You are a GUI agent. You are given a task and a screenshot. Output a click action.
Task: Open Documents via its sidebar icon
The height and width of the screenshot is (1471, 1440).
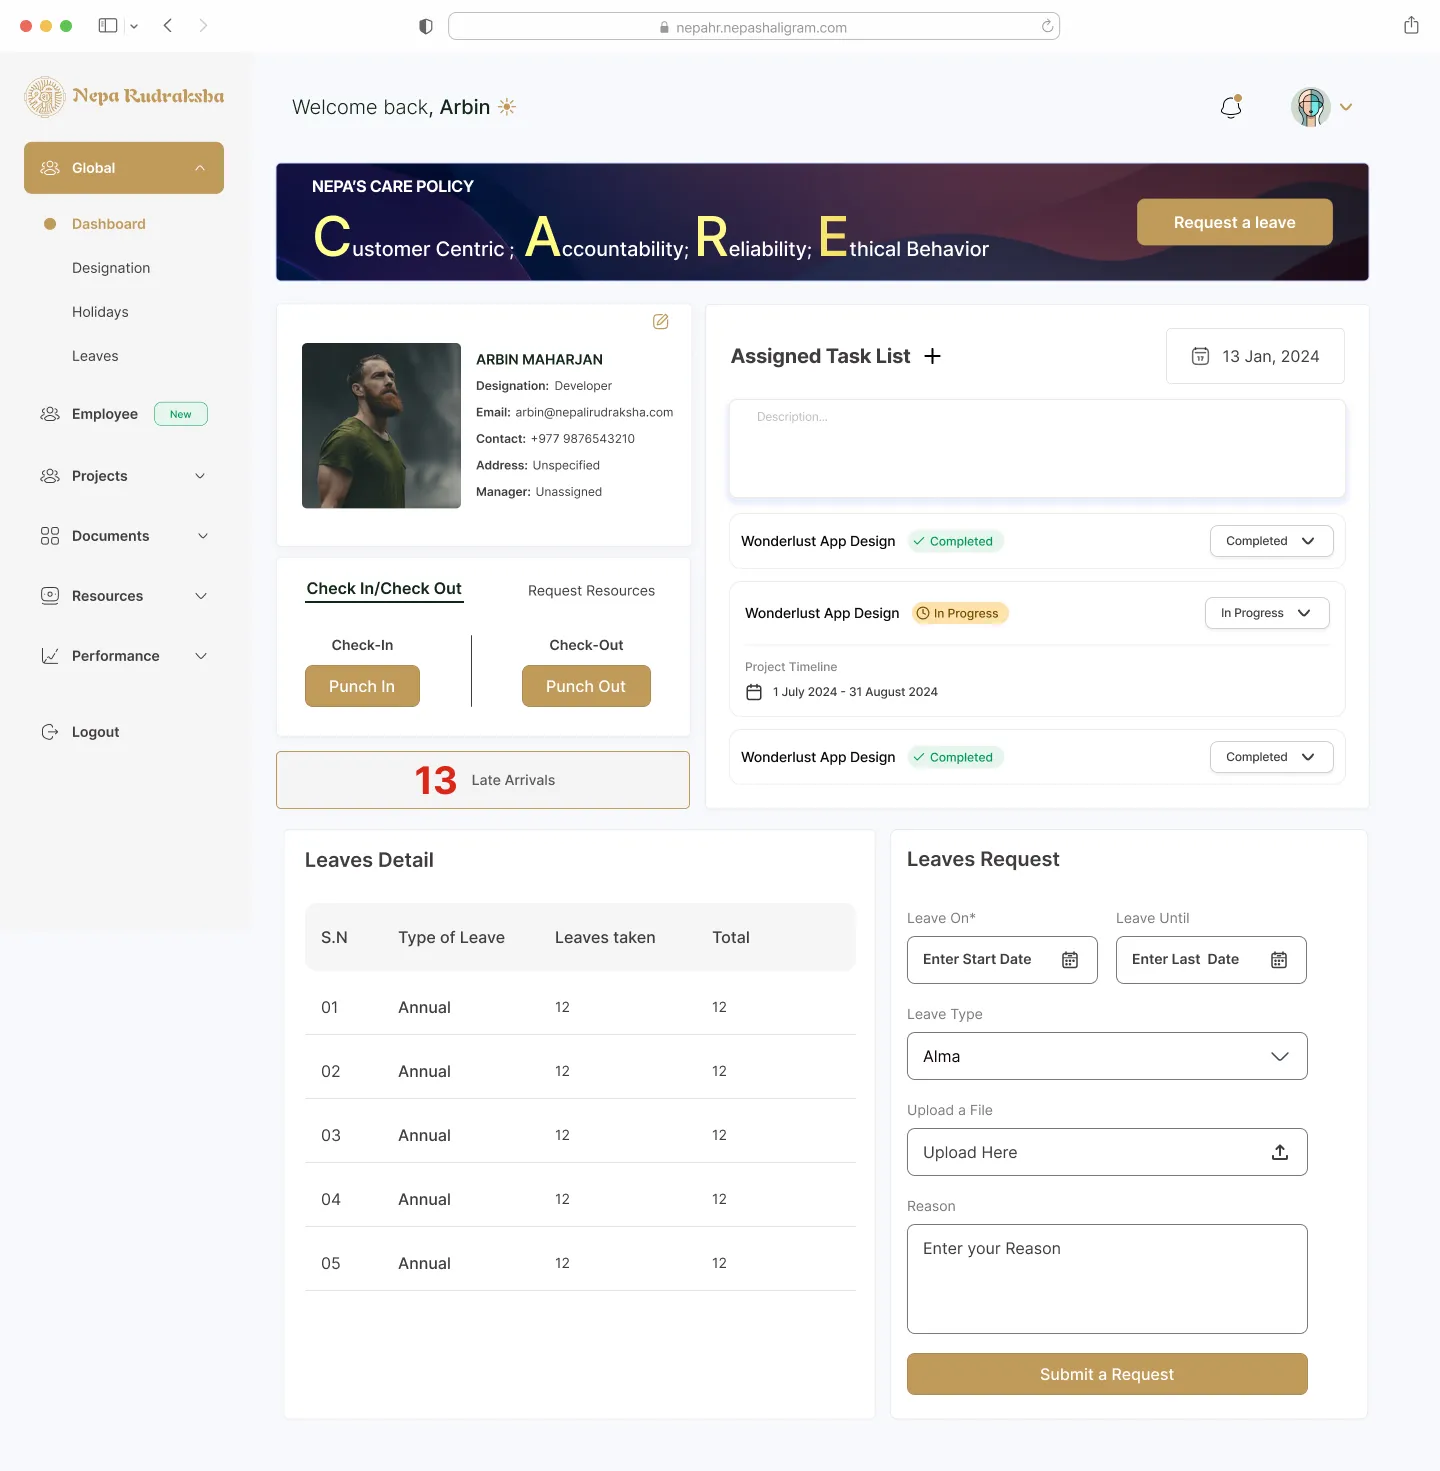50,536
